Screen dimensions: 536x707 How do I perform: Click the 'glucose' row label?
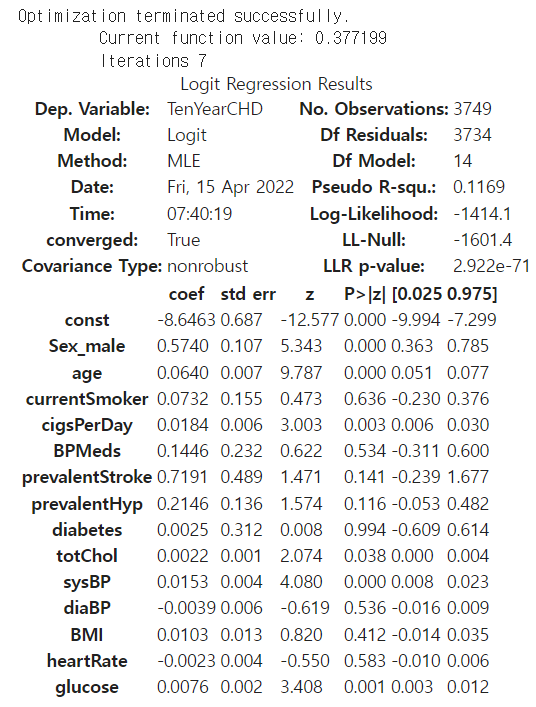pos(87,688)
